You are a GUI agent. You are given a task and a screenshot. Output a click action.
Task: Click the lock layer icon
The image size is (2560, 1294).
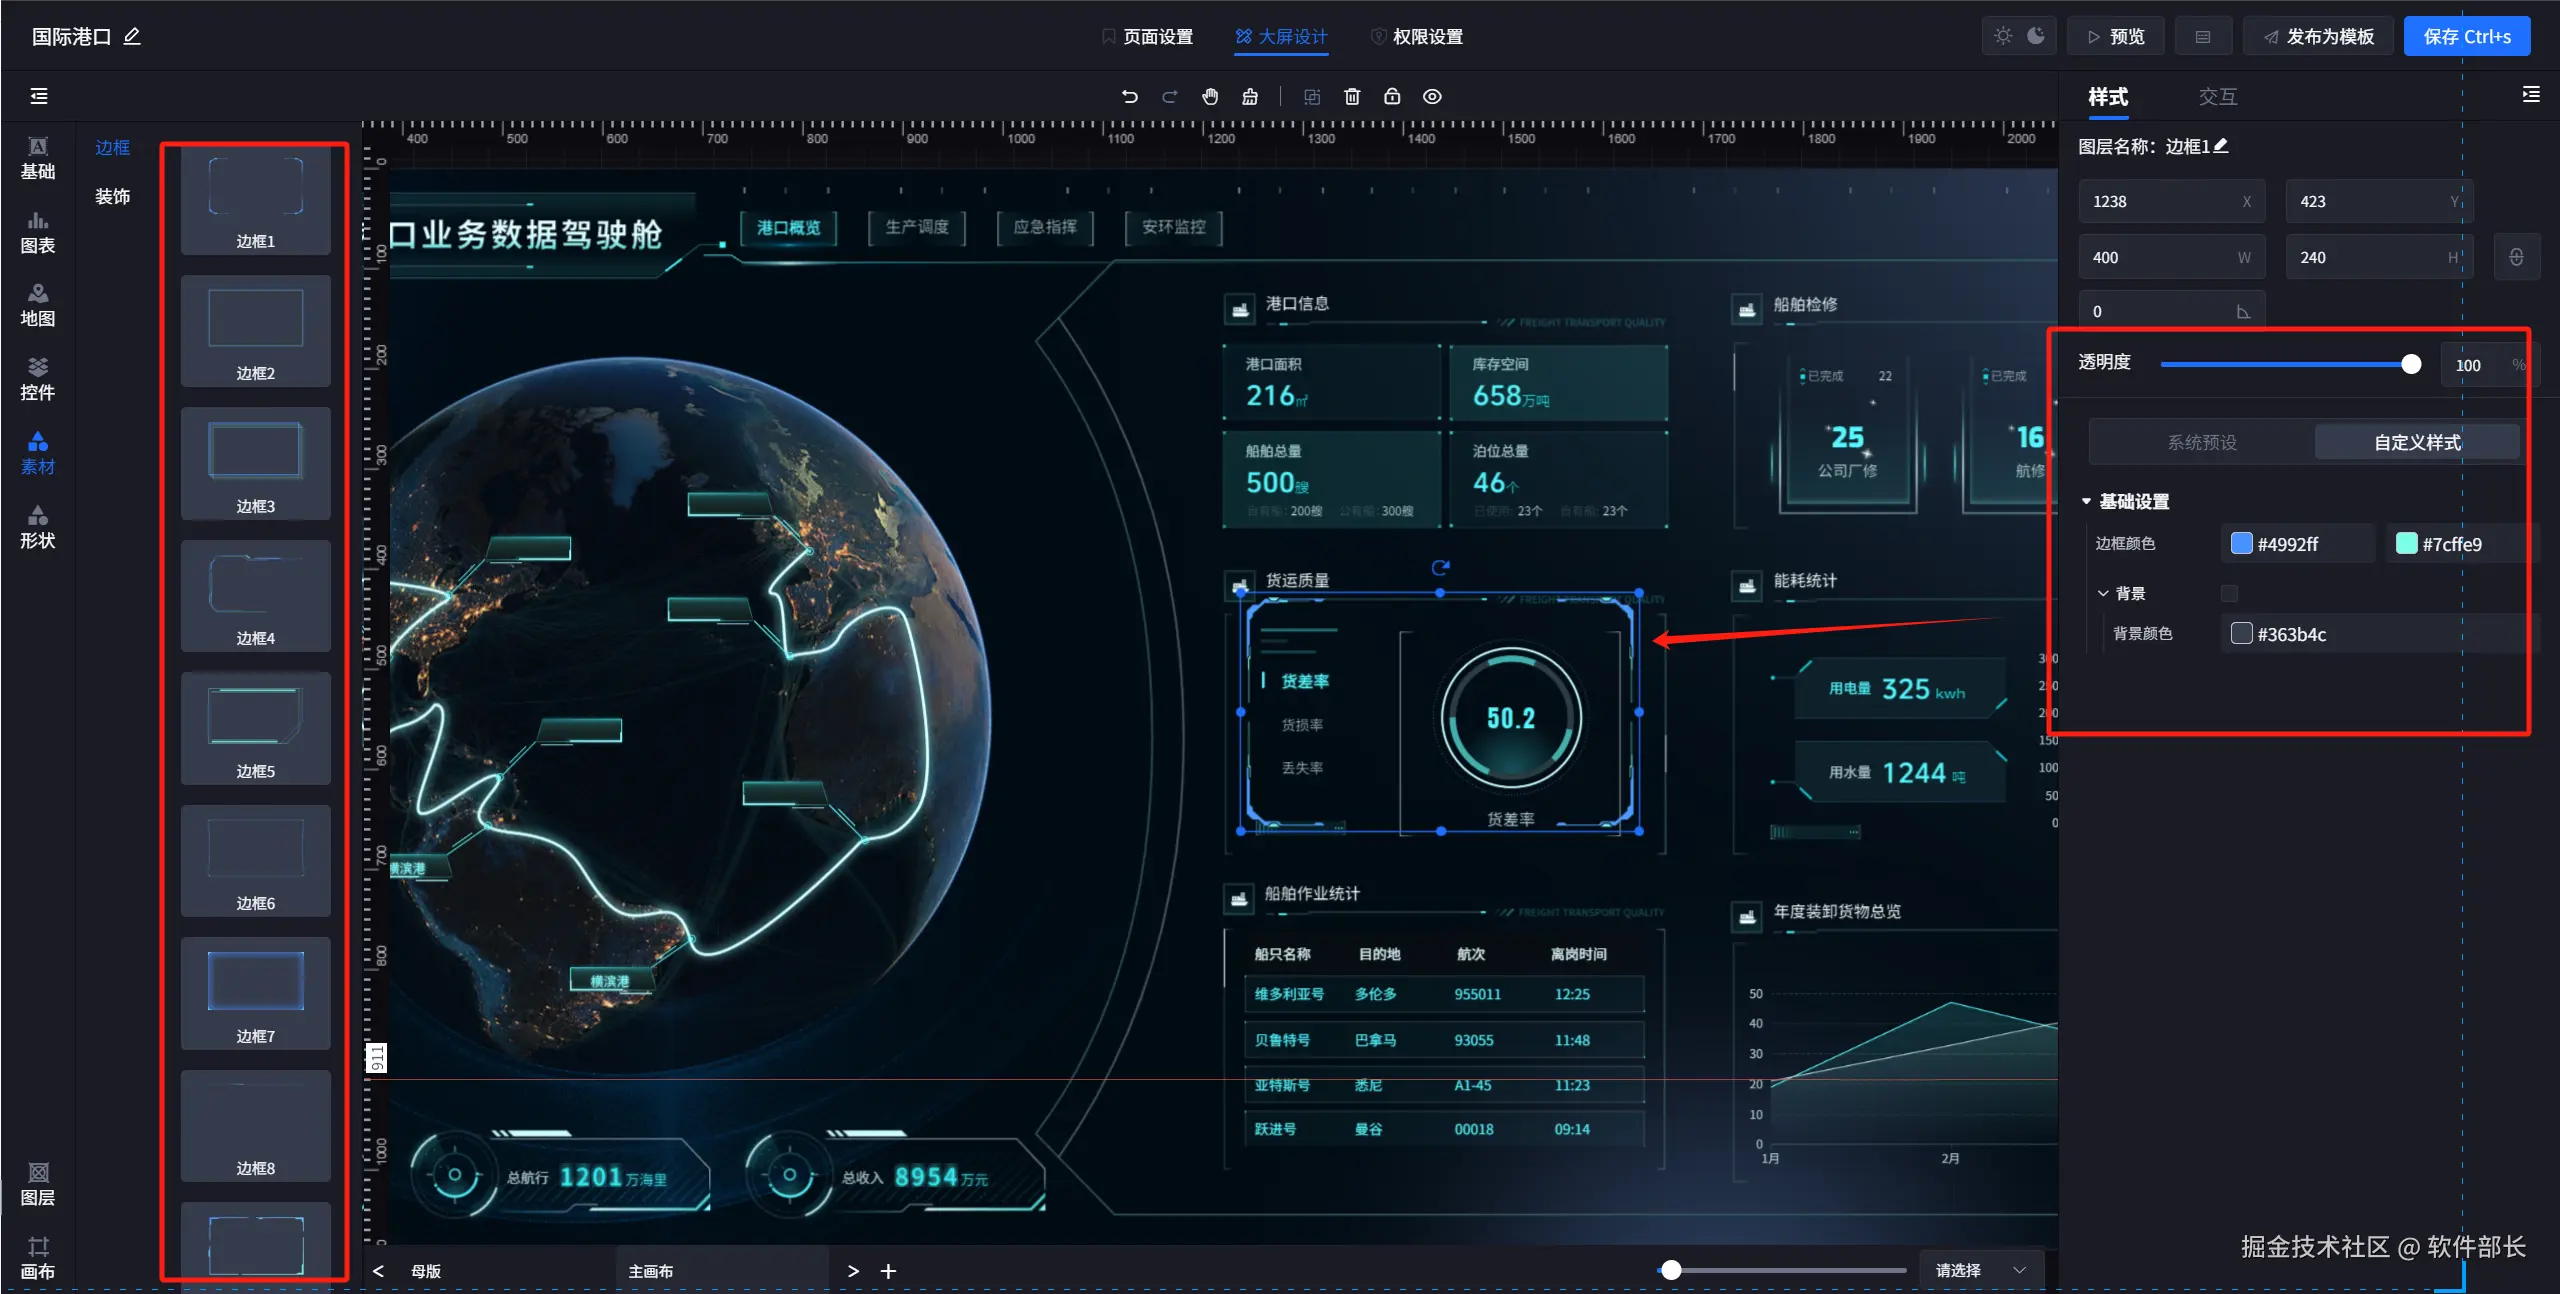[1392, 97]
